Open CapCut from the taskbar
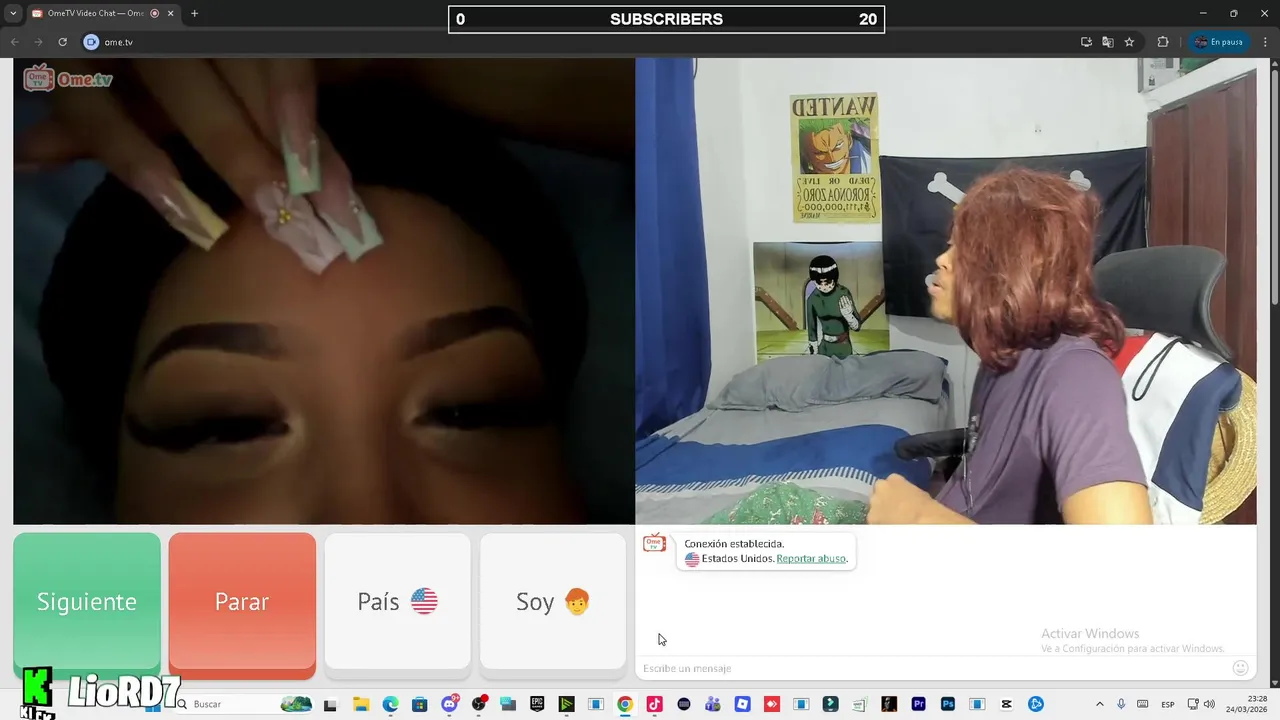This screenshot has height=720, width=1280. [x=1007, y=704]
